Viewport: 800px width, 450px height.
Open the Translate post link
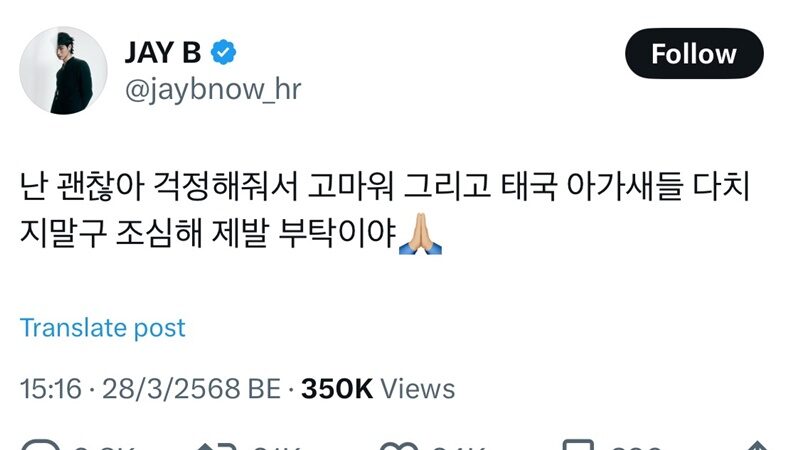click(x=103, y=328)
